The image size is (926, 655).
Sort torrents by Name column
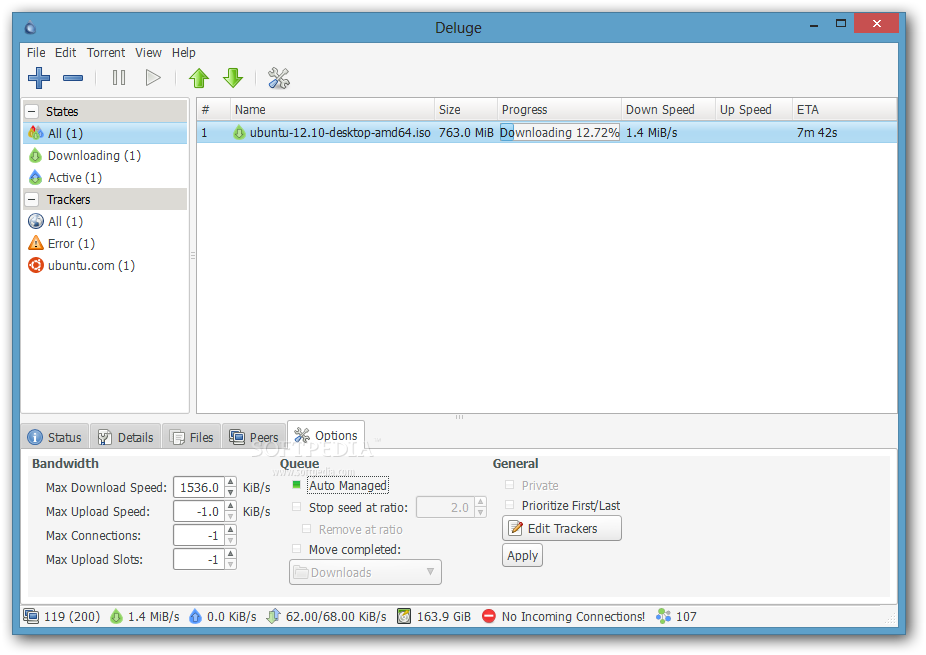(332, 110)
